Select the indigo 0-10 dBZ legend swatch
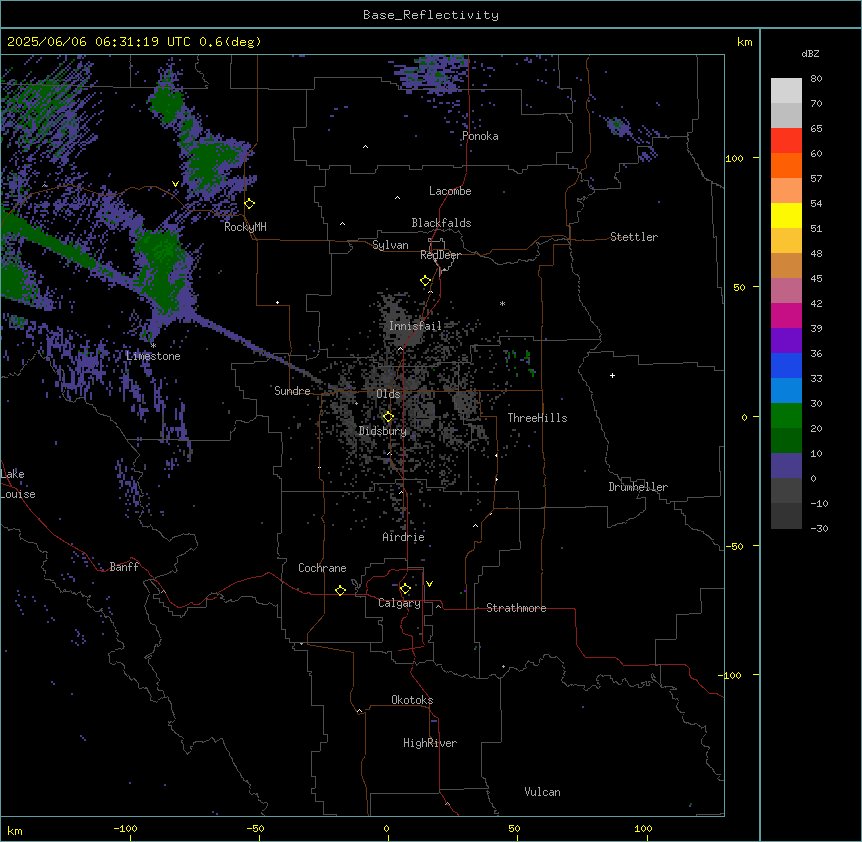Image resolution: width=862 pixels, height=842 pixels. [x=786, y=466]
